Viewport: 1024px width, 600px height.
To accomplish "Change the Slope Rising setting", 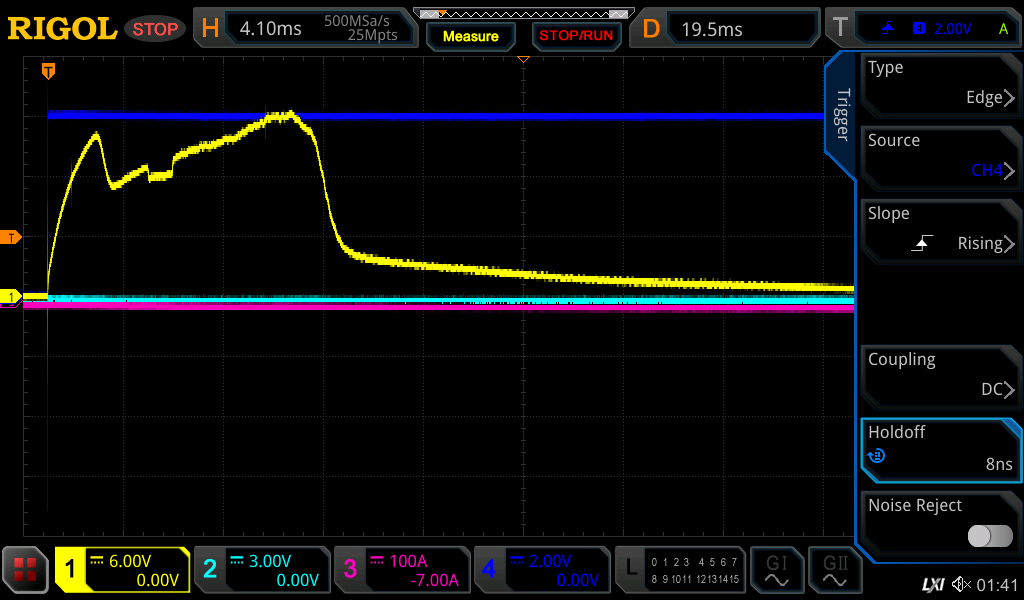I will (x=940, y=229).
